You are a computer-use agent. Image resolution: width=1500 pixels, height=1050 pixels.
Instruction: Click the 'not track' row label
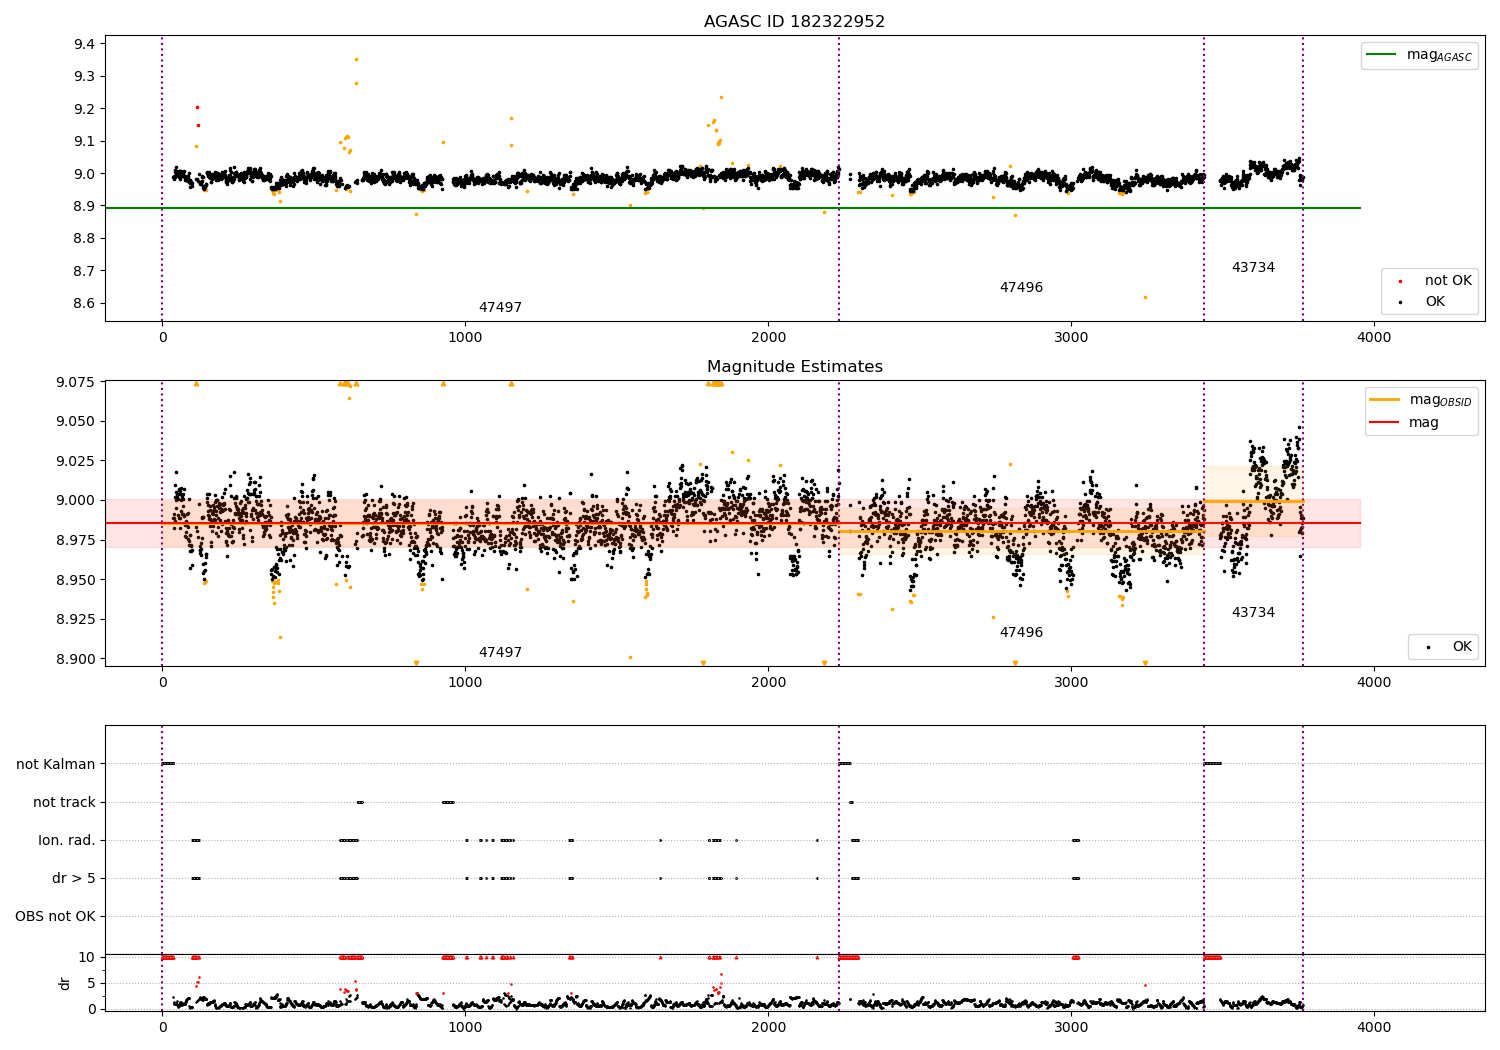click(64, 803)
